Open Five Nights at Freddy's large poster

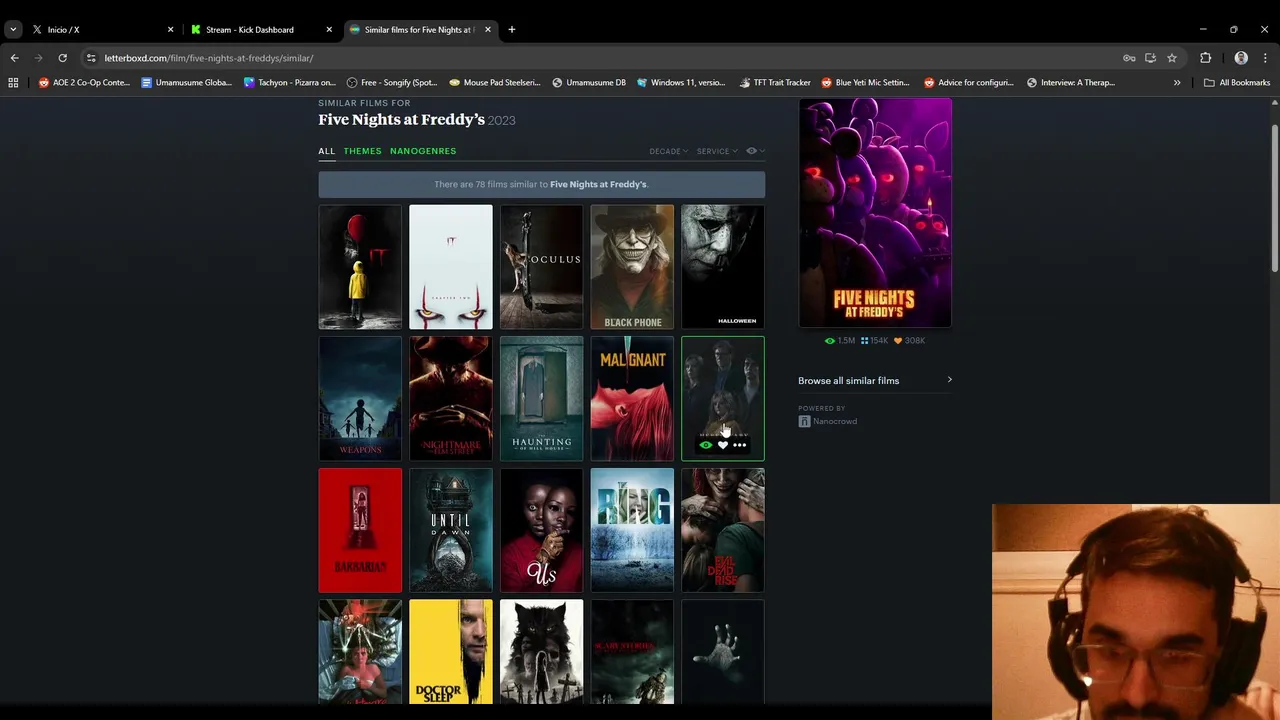pyautogui.click(x=875, y=213)
